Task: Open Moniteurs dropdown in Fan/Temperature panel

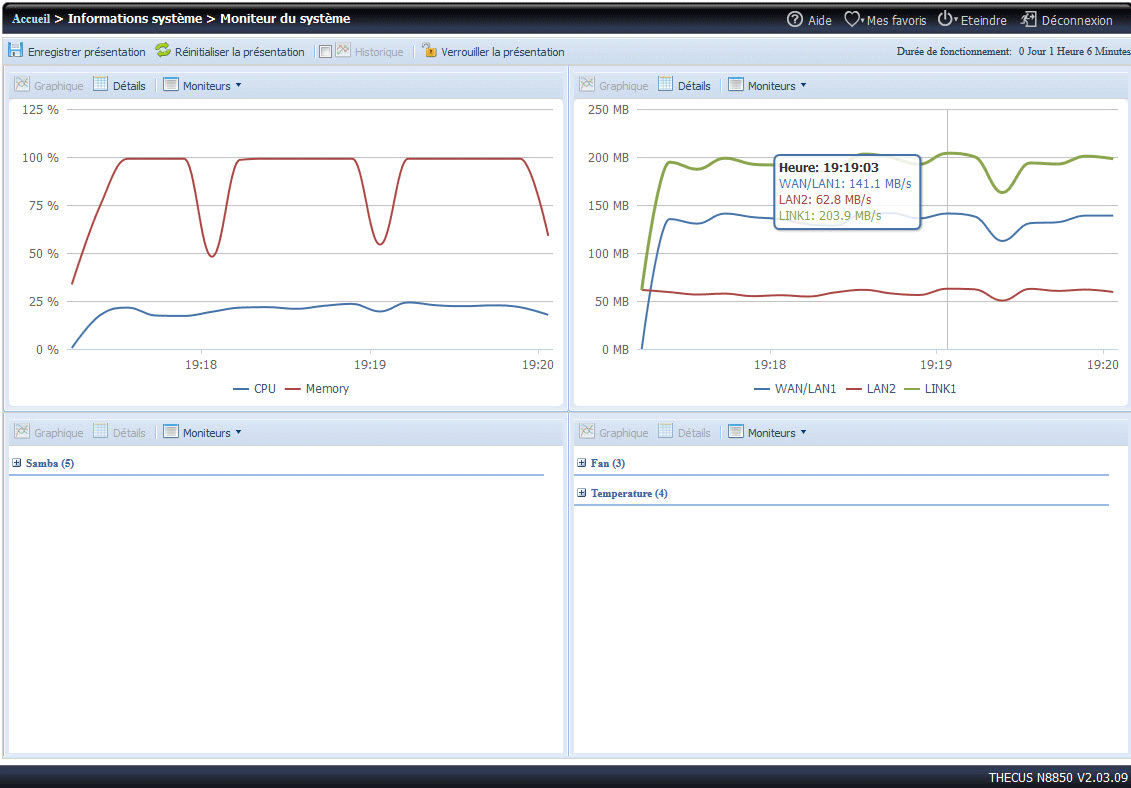Action: coord(767,432)
